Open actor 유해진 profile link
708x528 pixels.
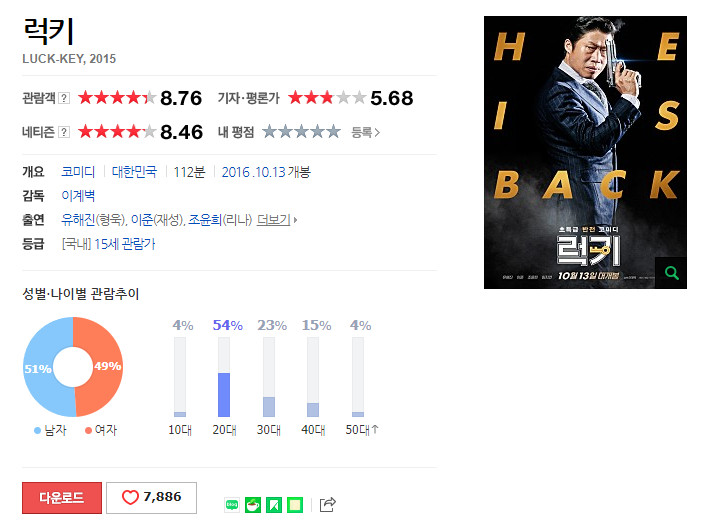(78, 220)
